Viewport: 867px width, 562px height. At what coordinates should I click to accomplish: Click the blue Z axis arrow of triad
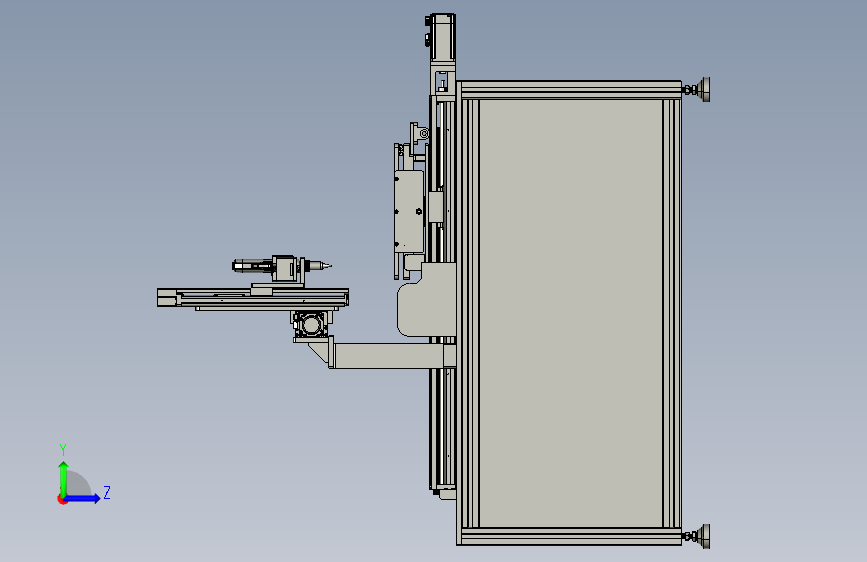83,498
